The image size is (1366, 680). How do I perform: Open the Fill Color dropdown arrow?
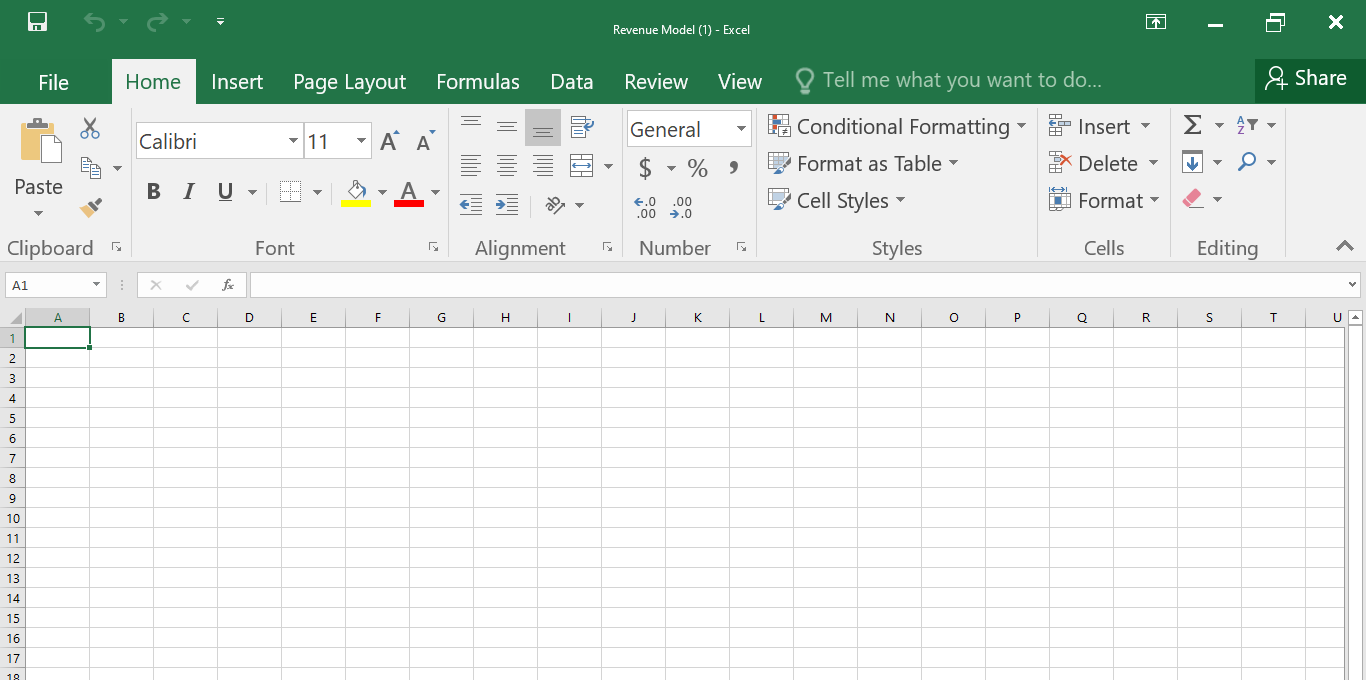382,192
